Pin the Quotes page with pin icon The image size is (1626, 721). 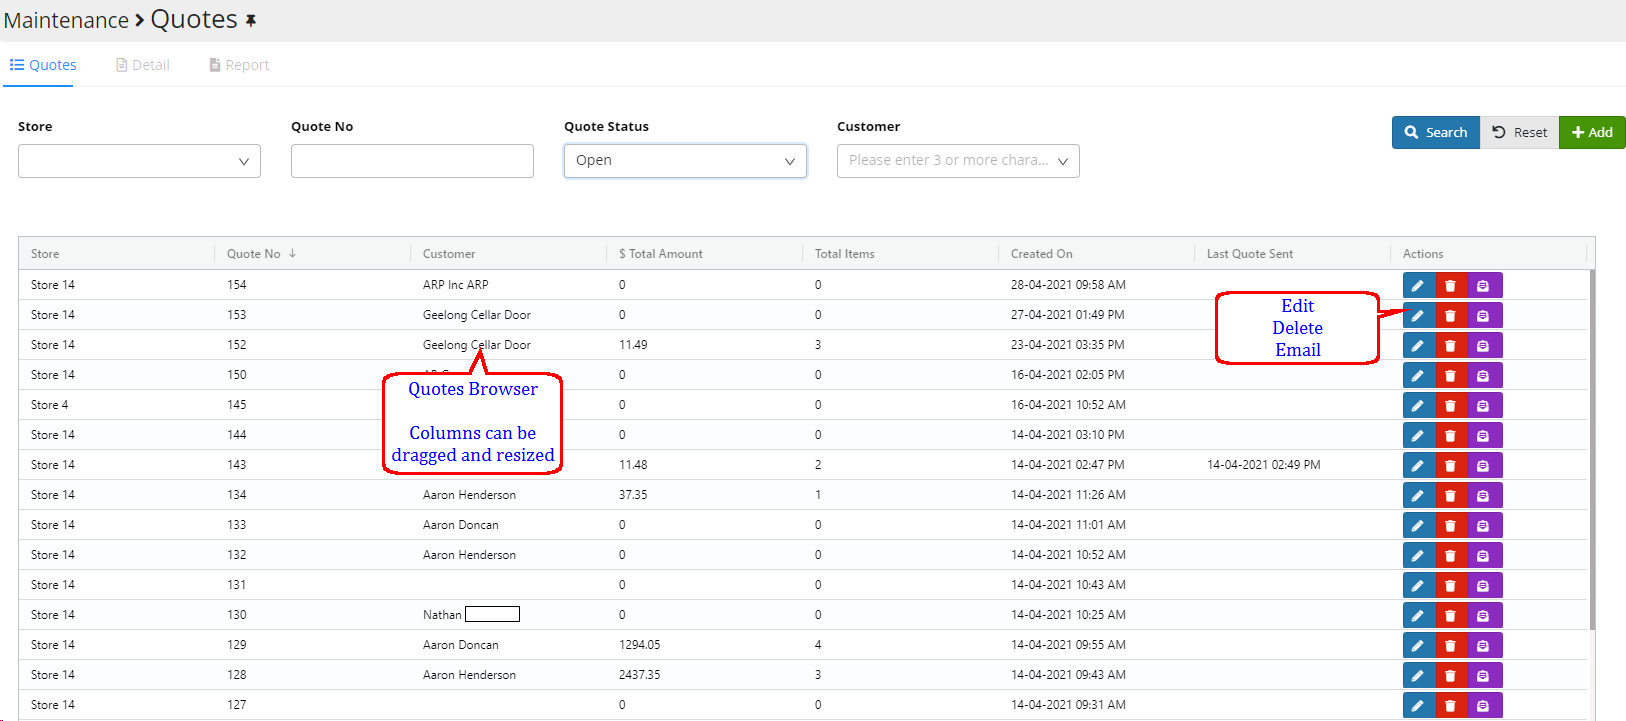(251, 20)
